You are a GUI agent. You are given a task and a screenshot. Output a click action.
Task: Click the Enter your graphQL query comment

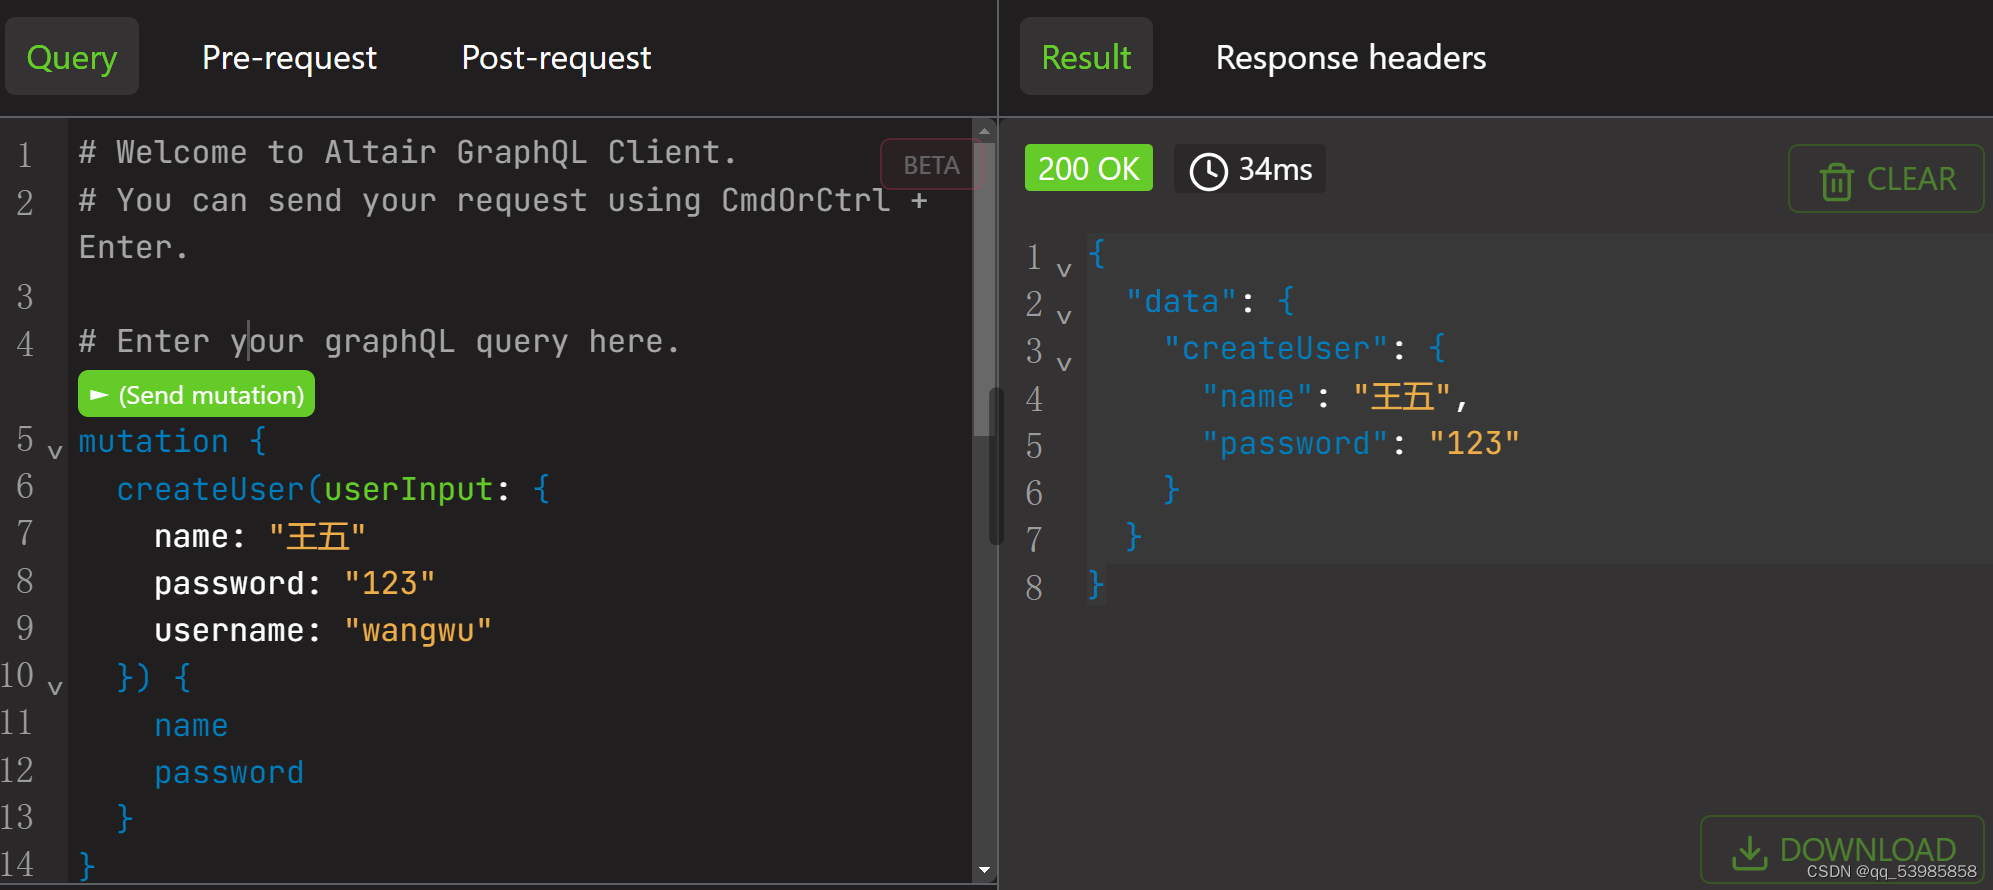pyautogui.click(x=380, y=341)
